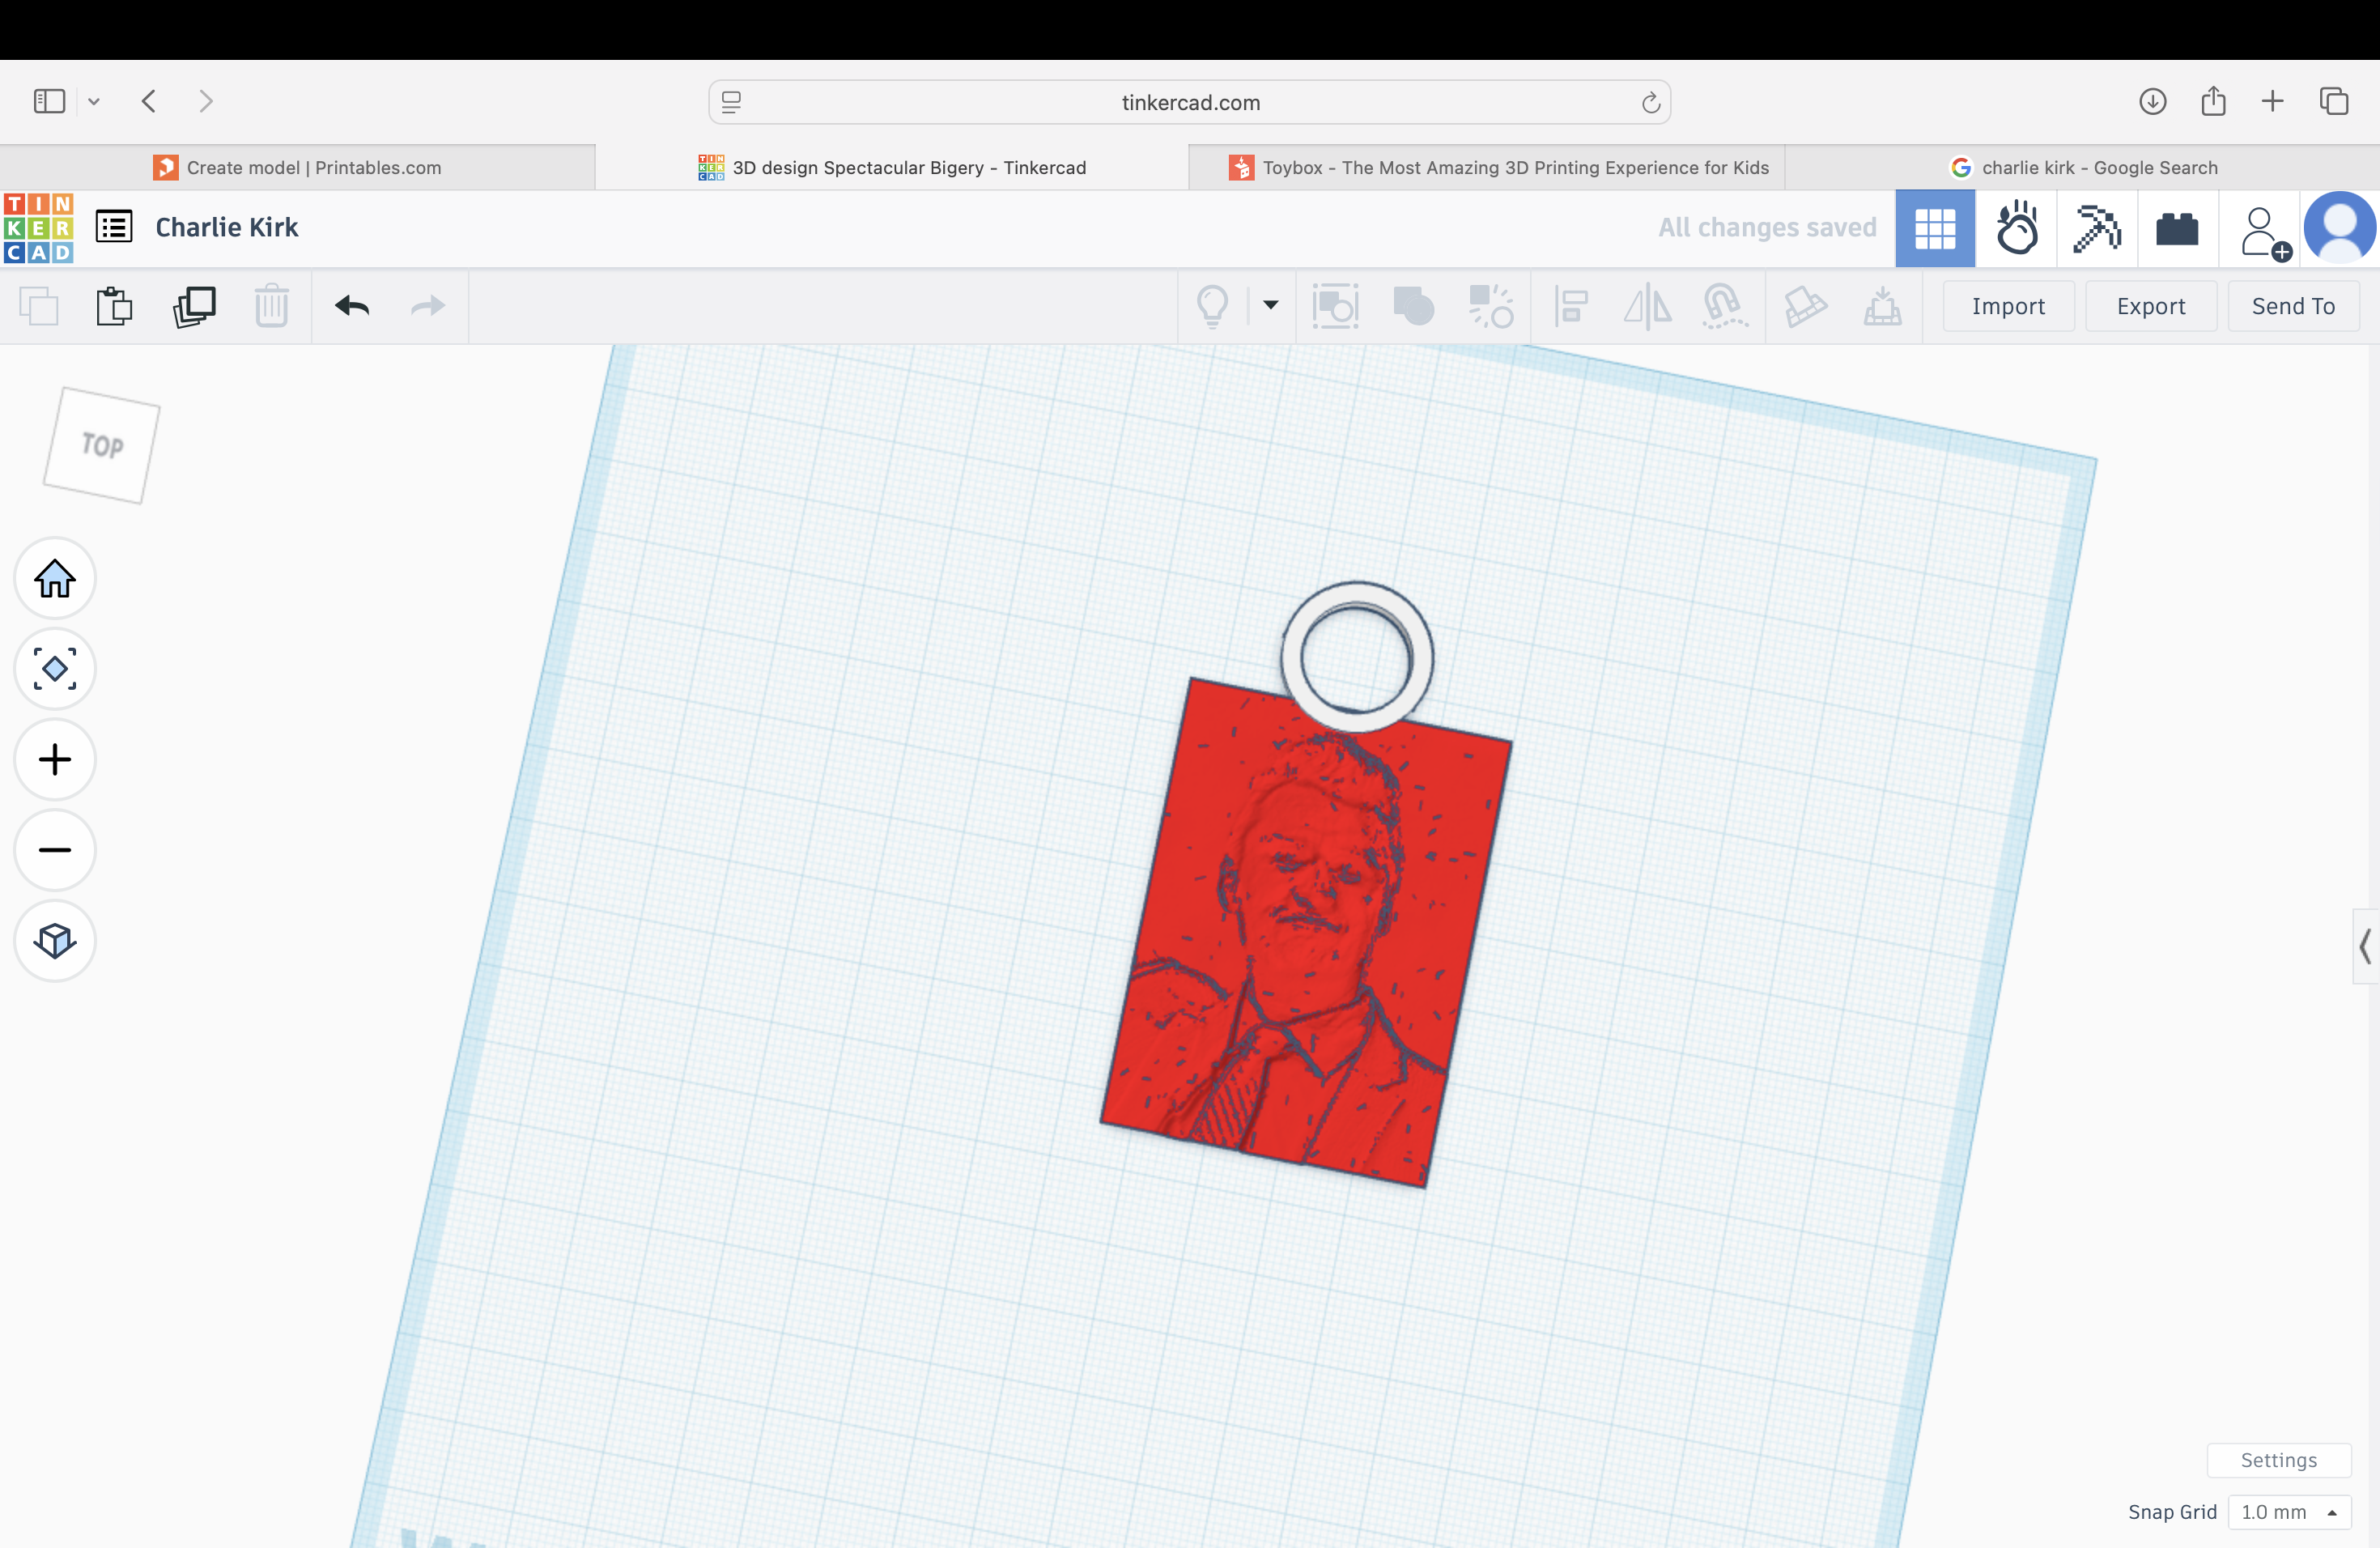Open the Safari downloads icon

[x=2152, y=101]
